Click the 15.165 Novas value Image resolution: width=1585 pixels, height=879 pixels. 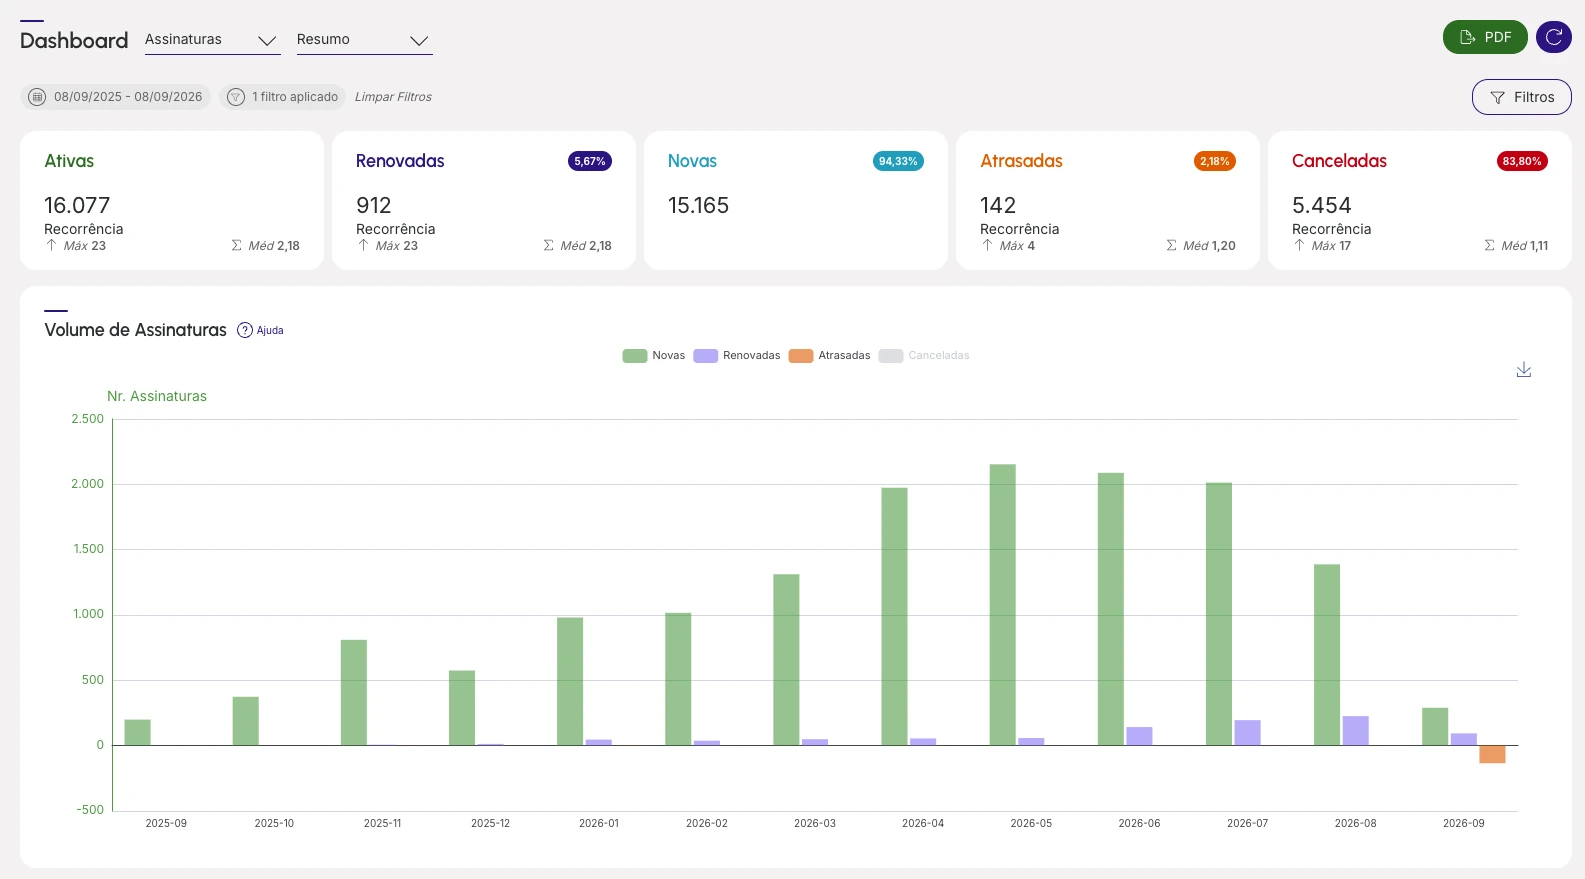[x=698, y=205]
